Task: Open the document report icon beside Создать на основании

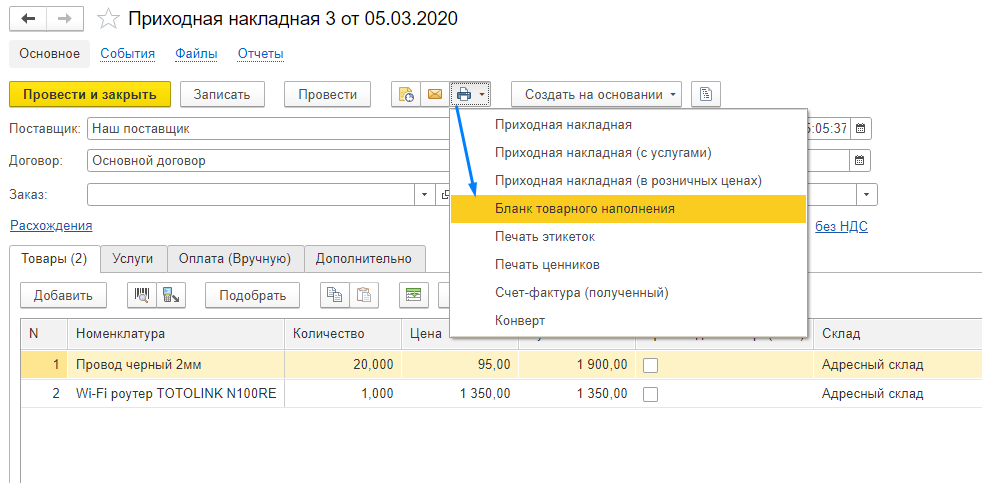Action: [706, 95]
